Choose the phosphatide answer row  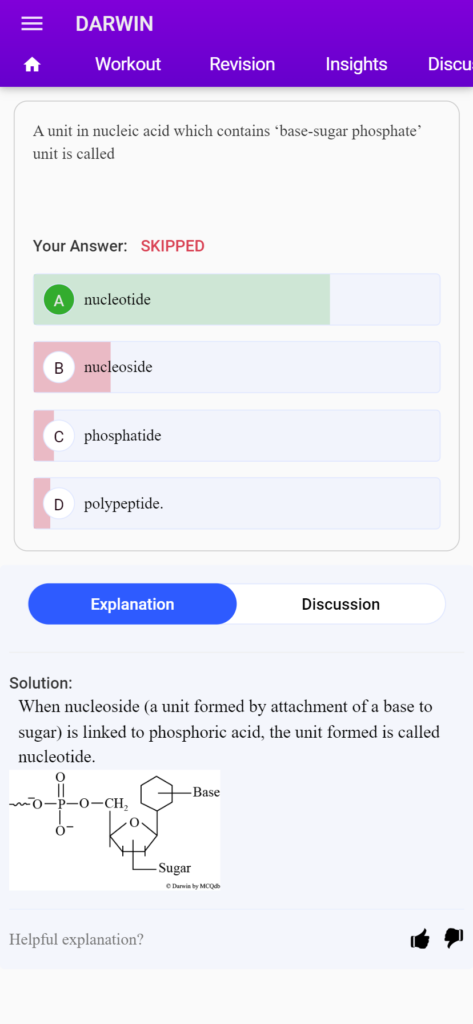click(236, 436)
